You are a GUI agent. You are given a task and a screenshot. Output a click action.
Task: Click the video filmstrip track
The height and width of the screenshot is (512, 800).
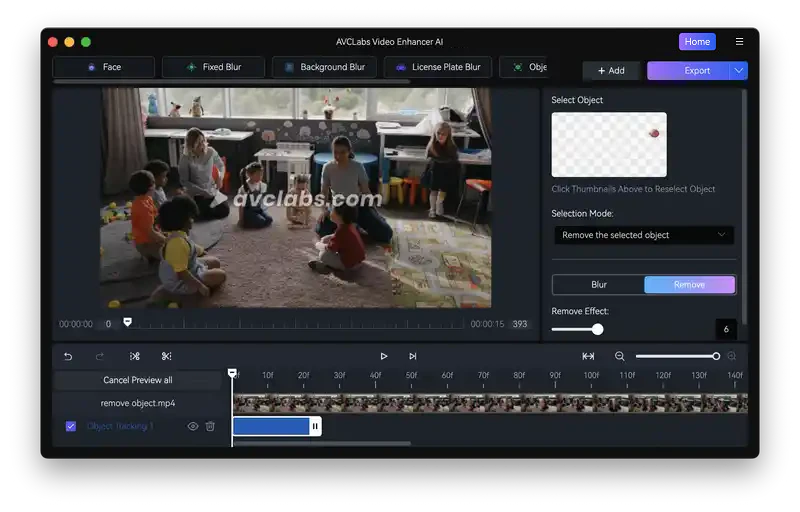pos(490,403)
